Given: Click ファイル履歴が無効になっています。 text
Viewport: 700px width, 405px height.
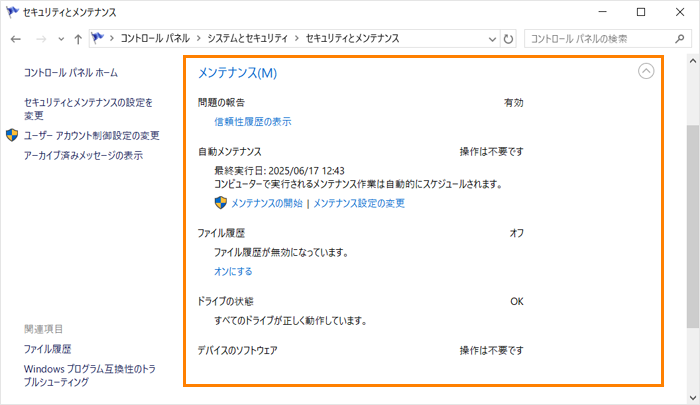Looking at the screenshot, I should pyautogui.click(x=281, y=253).
